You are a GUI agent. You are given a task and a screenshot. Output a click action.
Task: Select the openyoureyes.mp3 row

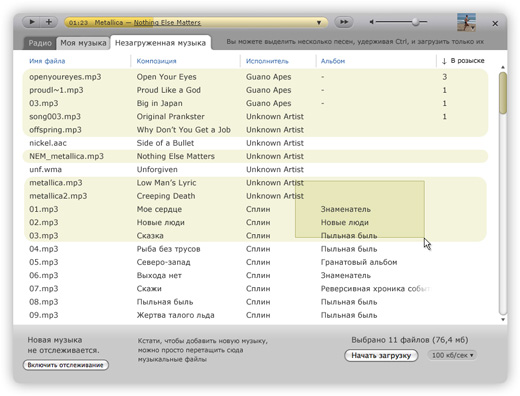coord(255,77)
